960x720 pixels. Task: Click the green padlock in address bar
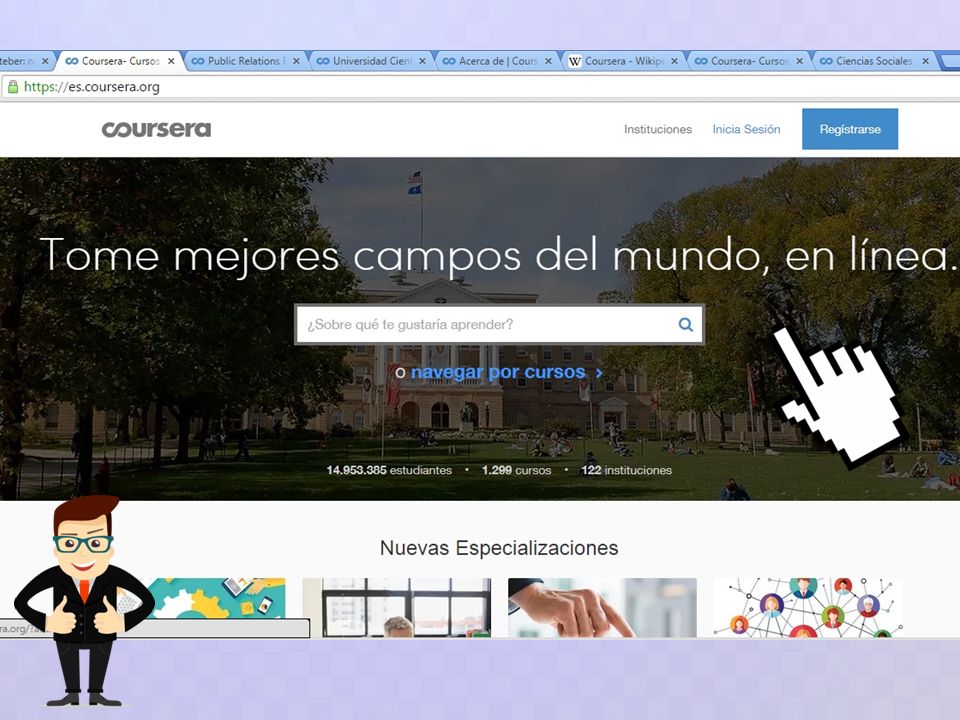click(x=12, y=86)
